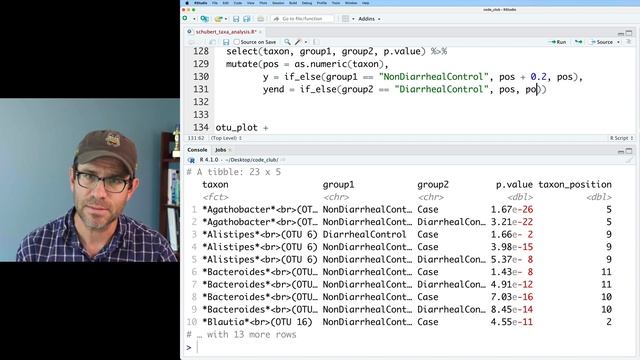Click the code tools wand icon
This screenshot has height=360, width=640.
(298, 42)
